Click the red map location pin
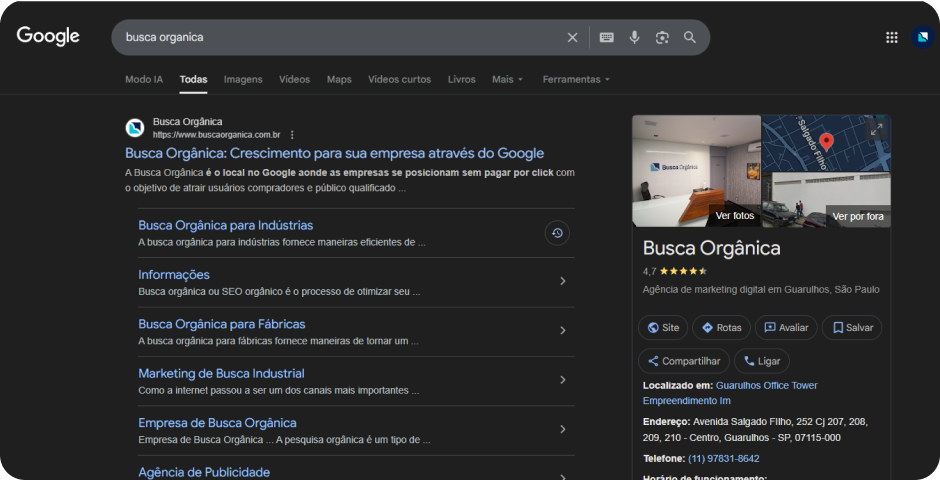 pyautogui.click(x=826, y=141)
